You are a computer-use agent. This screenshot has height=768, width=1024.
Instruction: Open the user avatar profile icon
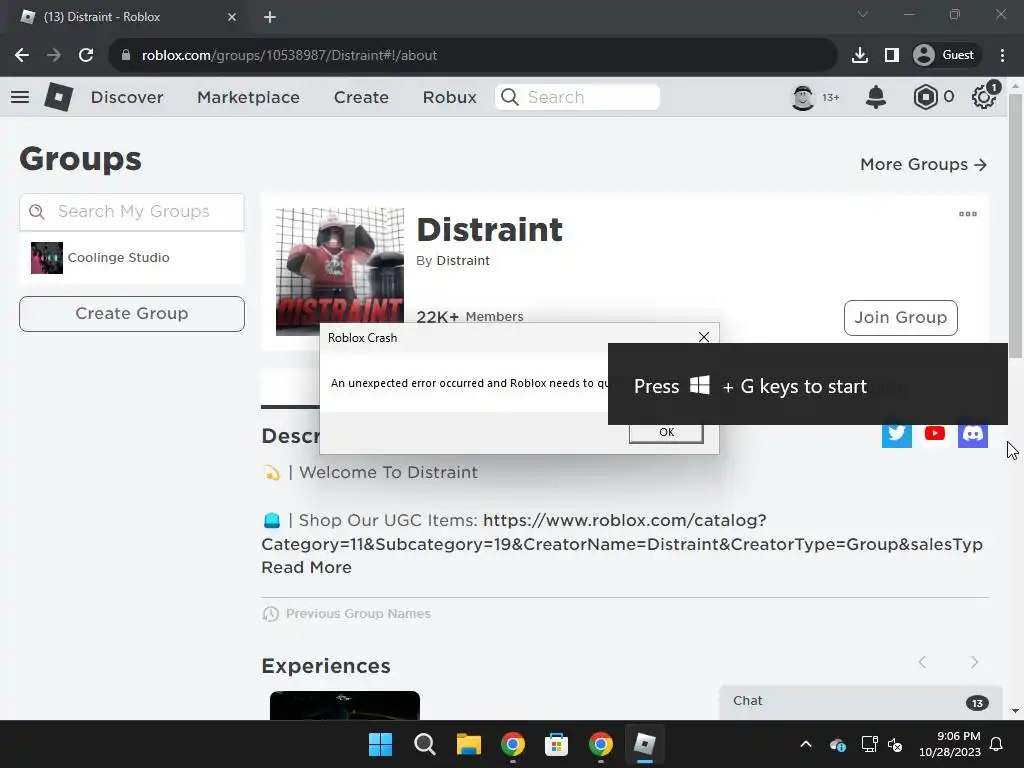[x=803, y=97]
